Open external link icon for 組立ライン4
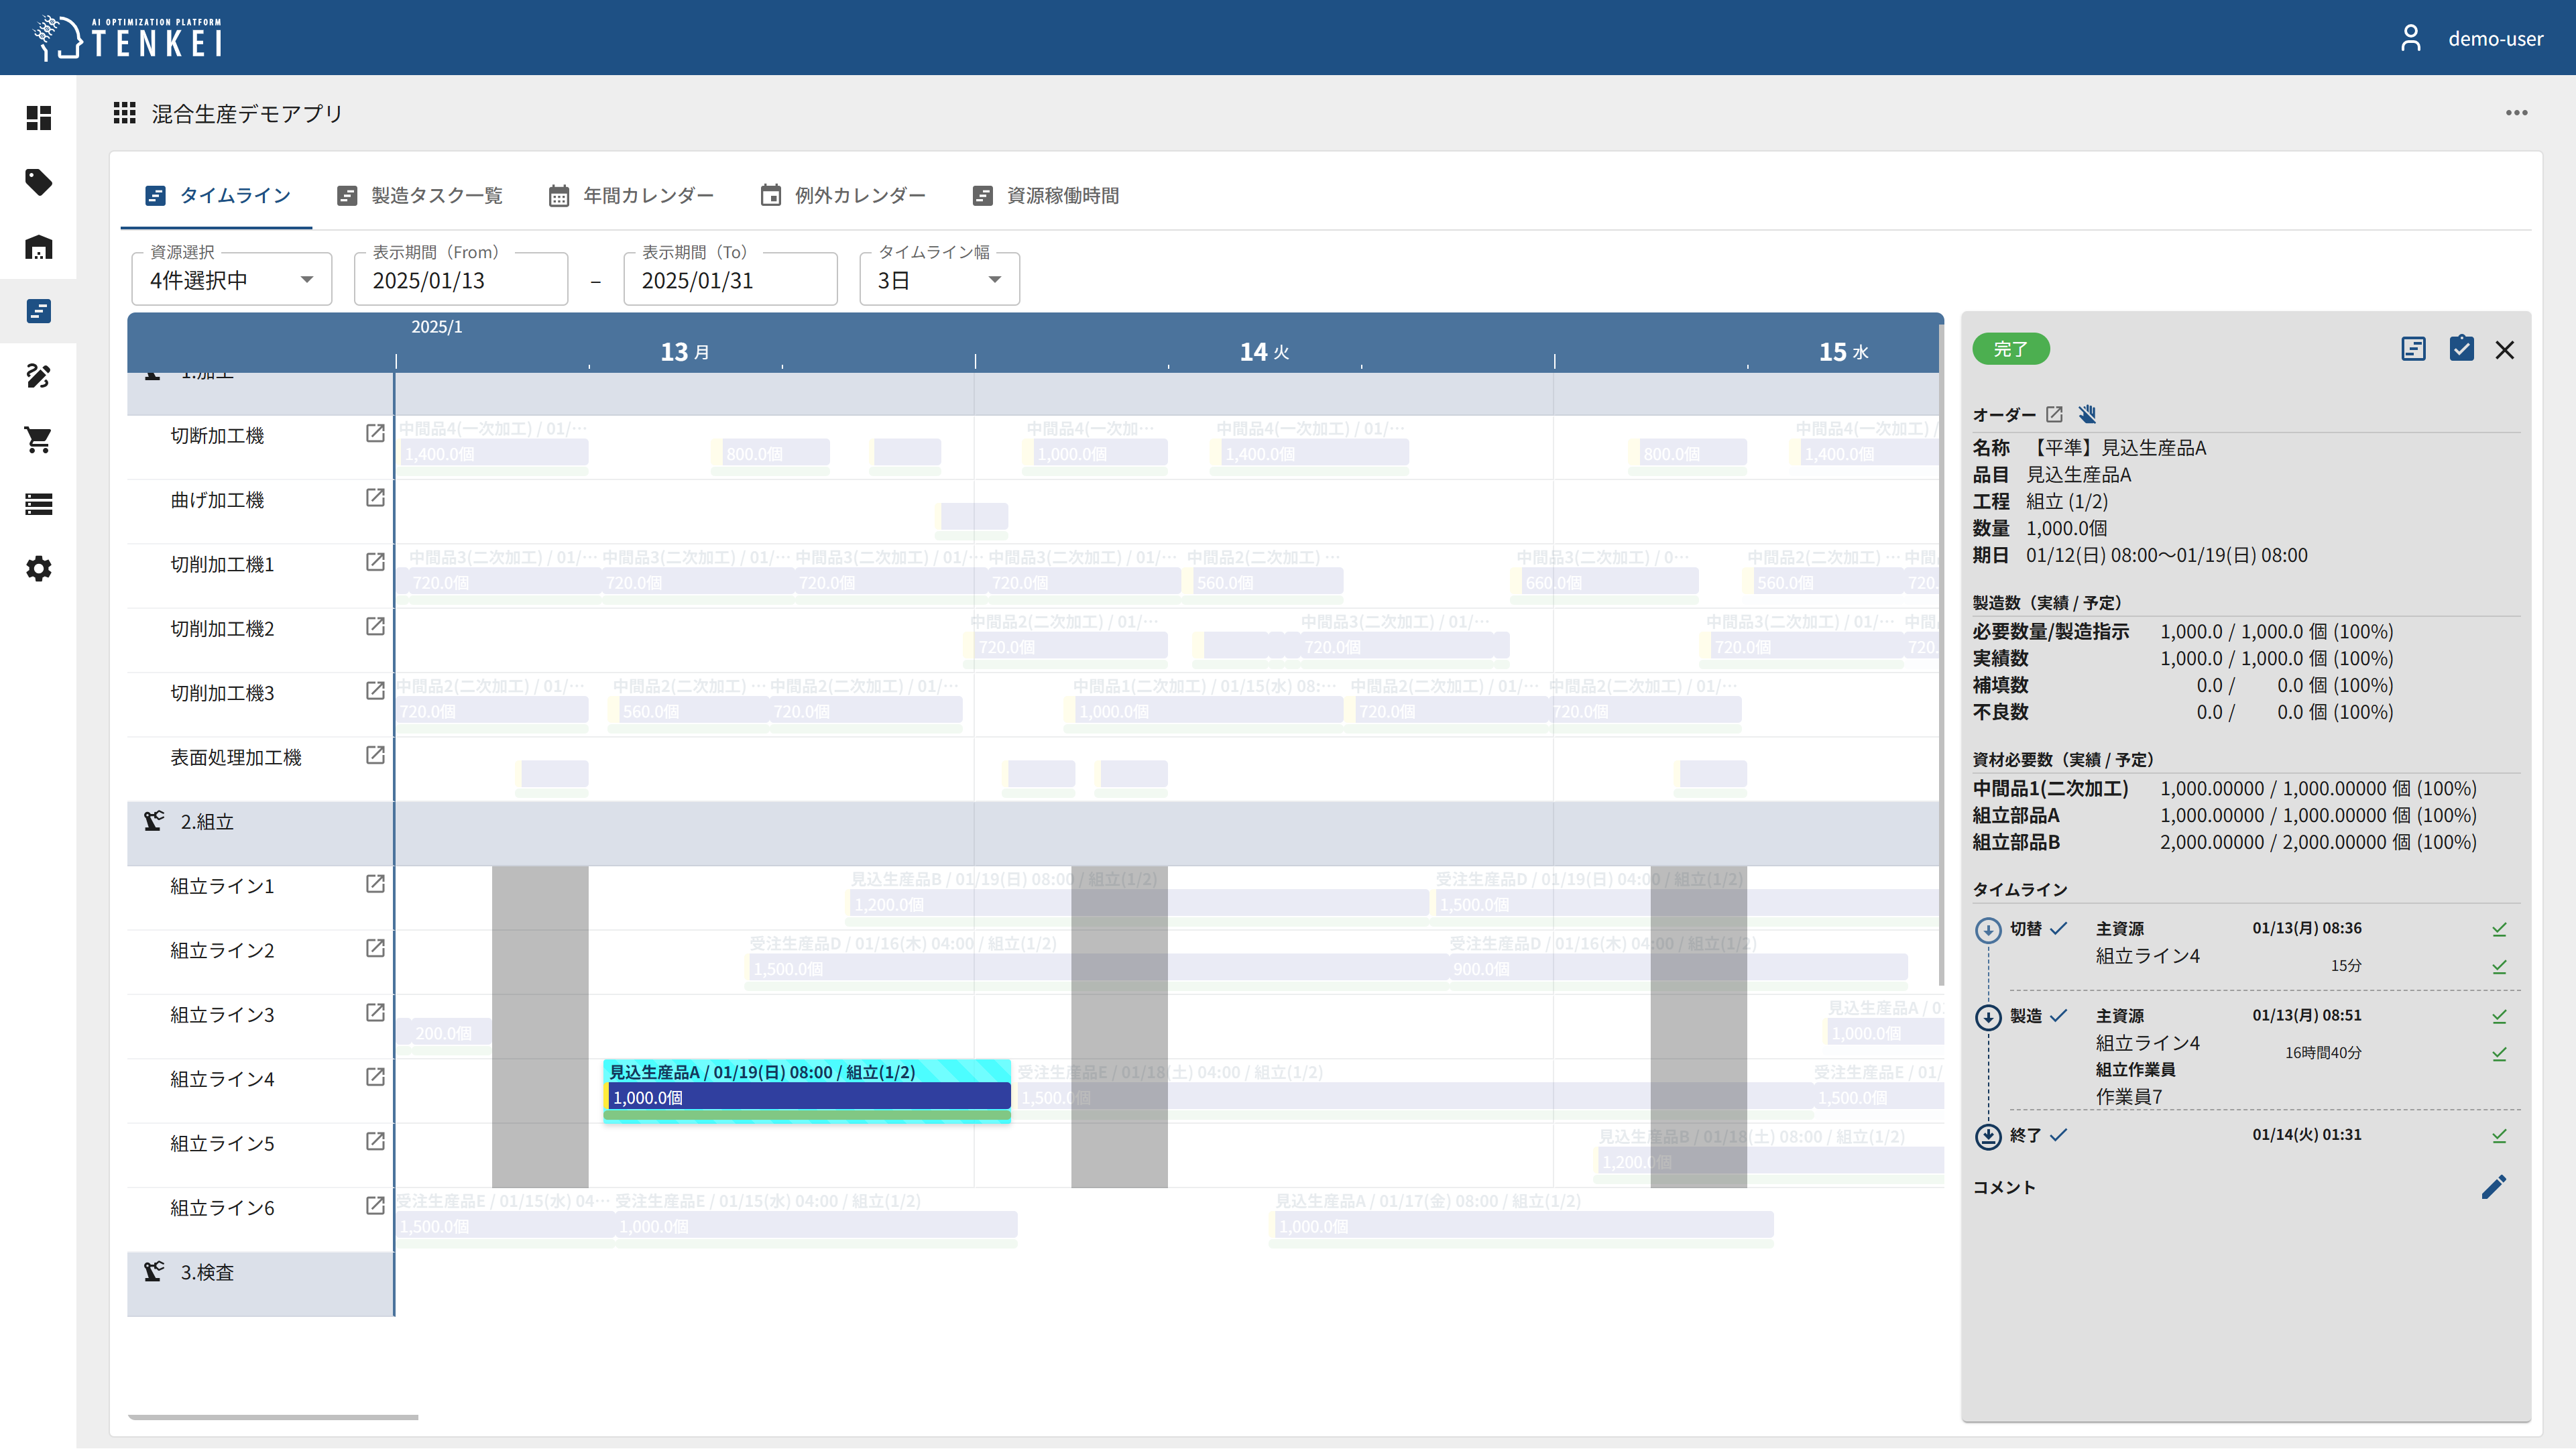 375,1078
